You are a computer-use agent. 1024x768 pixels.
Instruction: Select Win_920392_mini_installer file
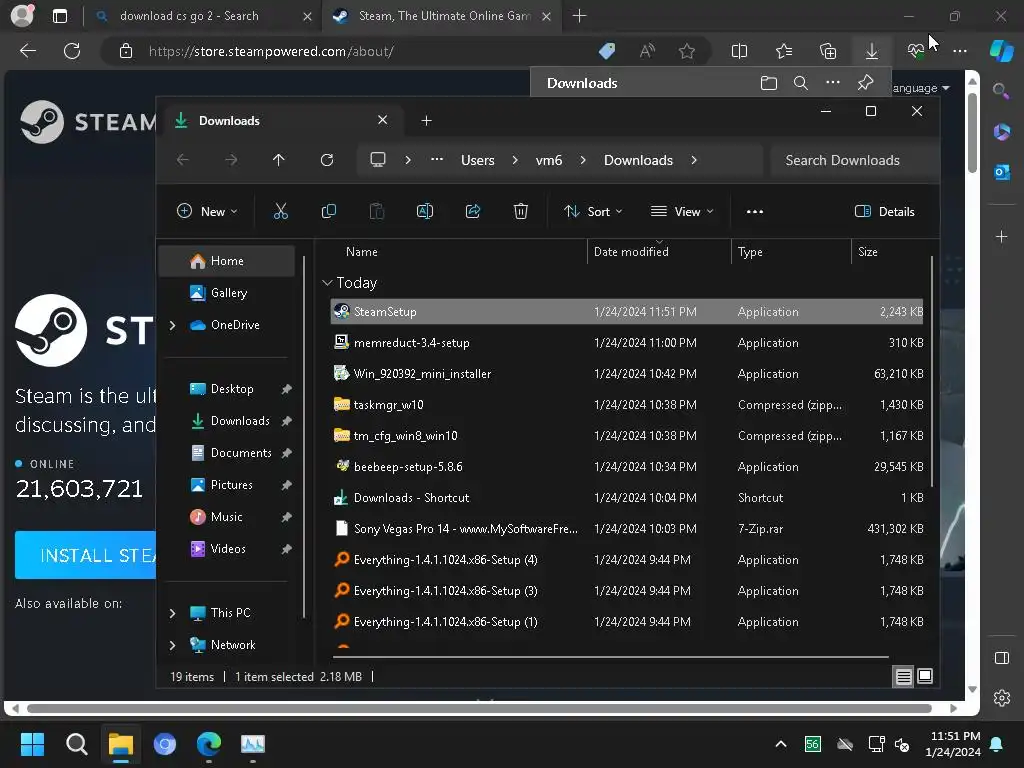[x=627, y=374]
